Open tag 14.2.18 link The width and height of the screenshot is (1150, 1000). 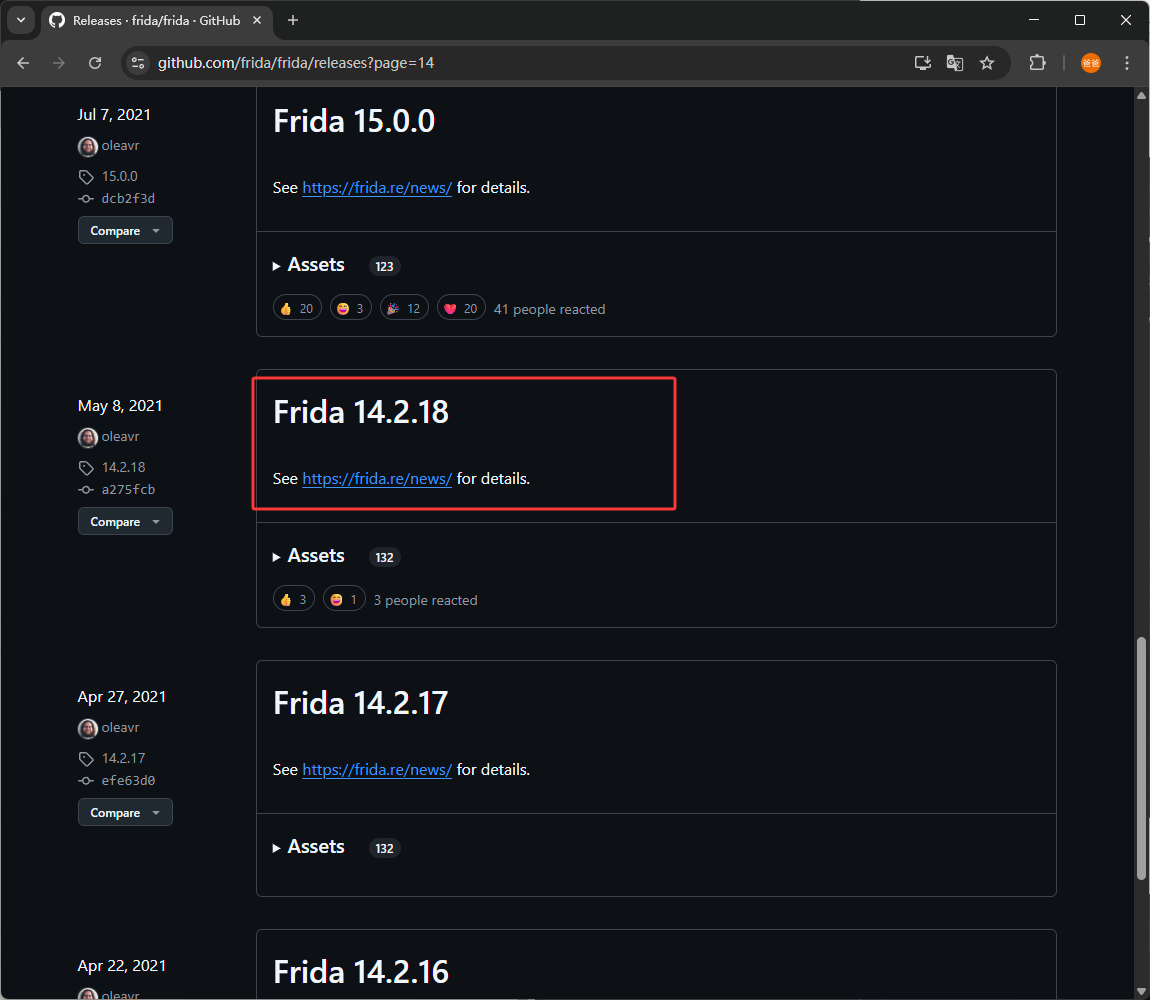[123, 467]
